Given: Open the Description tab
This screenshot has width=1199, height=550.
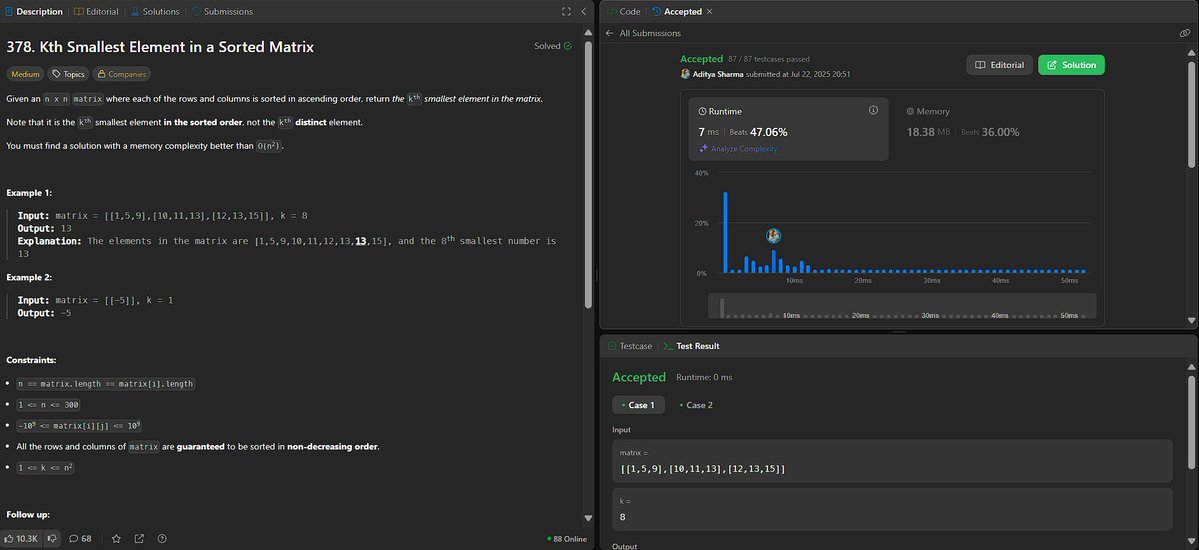Looking at the screenshot, I should click(x=34, y=11).
